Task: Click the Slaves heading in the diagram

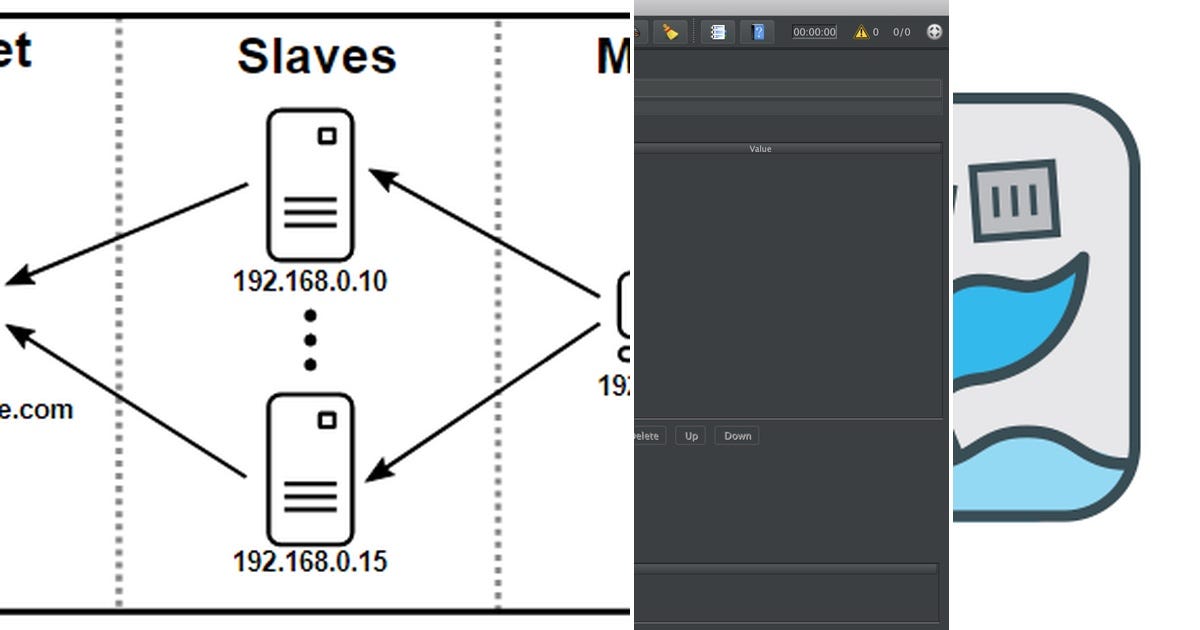Action: coord(316,57)
